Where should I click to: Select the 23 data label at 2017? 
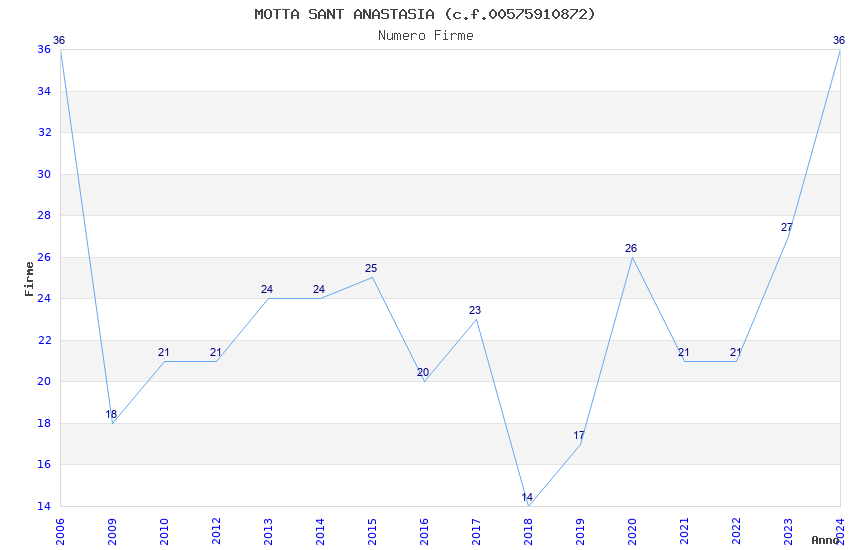click(x=474, y=310)
